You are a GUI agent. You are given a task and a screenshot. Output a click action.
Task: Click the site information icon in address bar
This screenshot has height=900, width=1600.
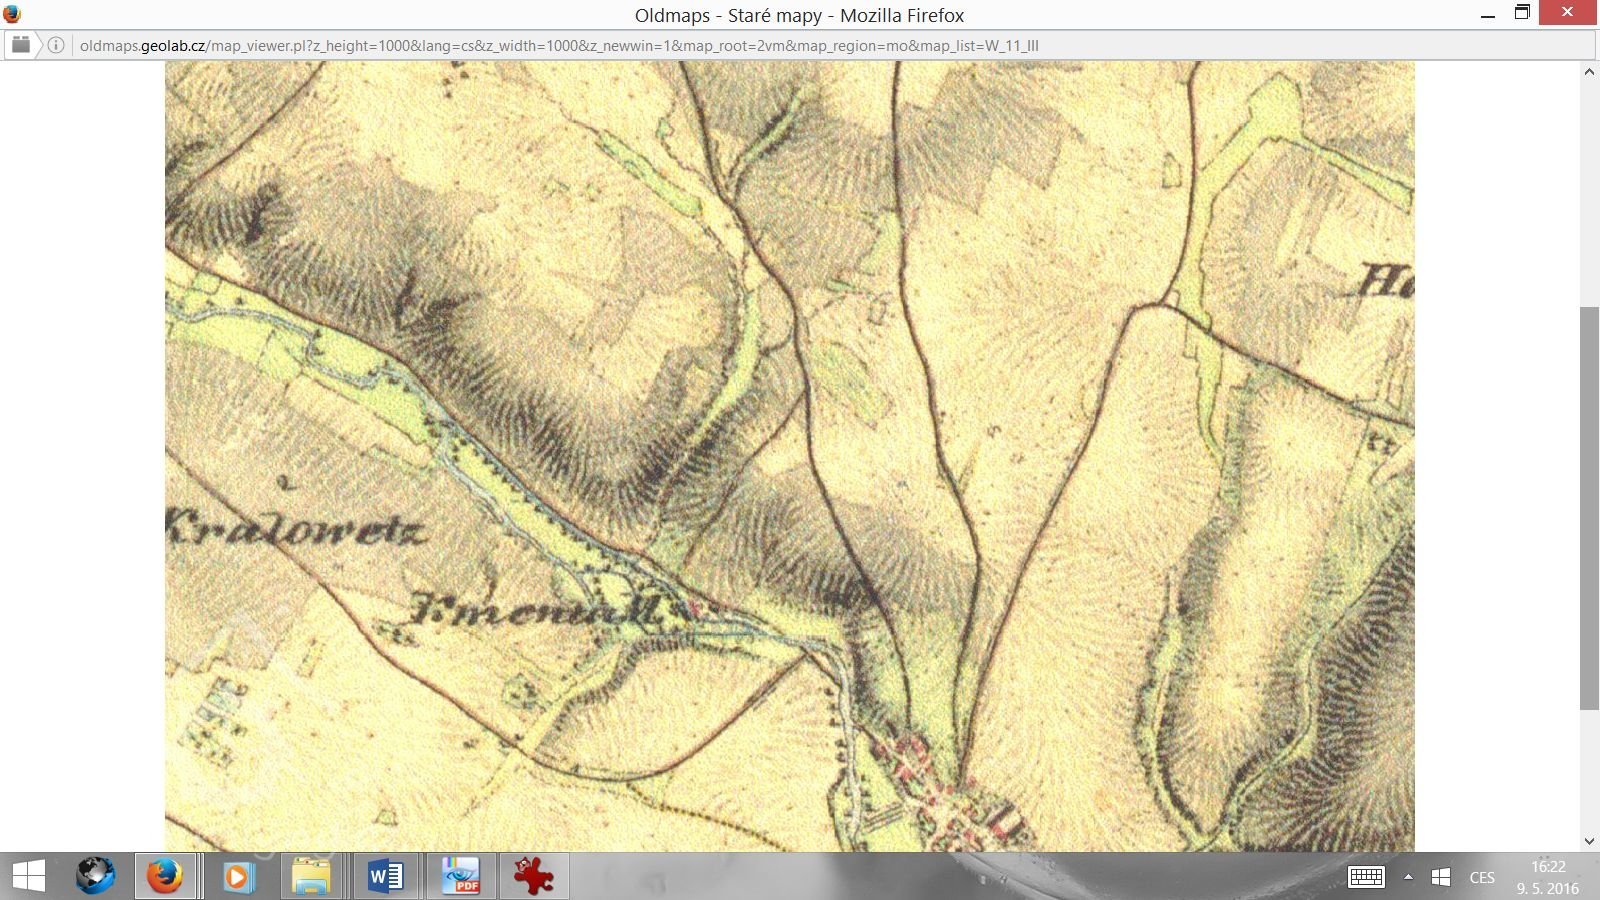(56, 45)
